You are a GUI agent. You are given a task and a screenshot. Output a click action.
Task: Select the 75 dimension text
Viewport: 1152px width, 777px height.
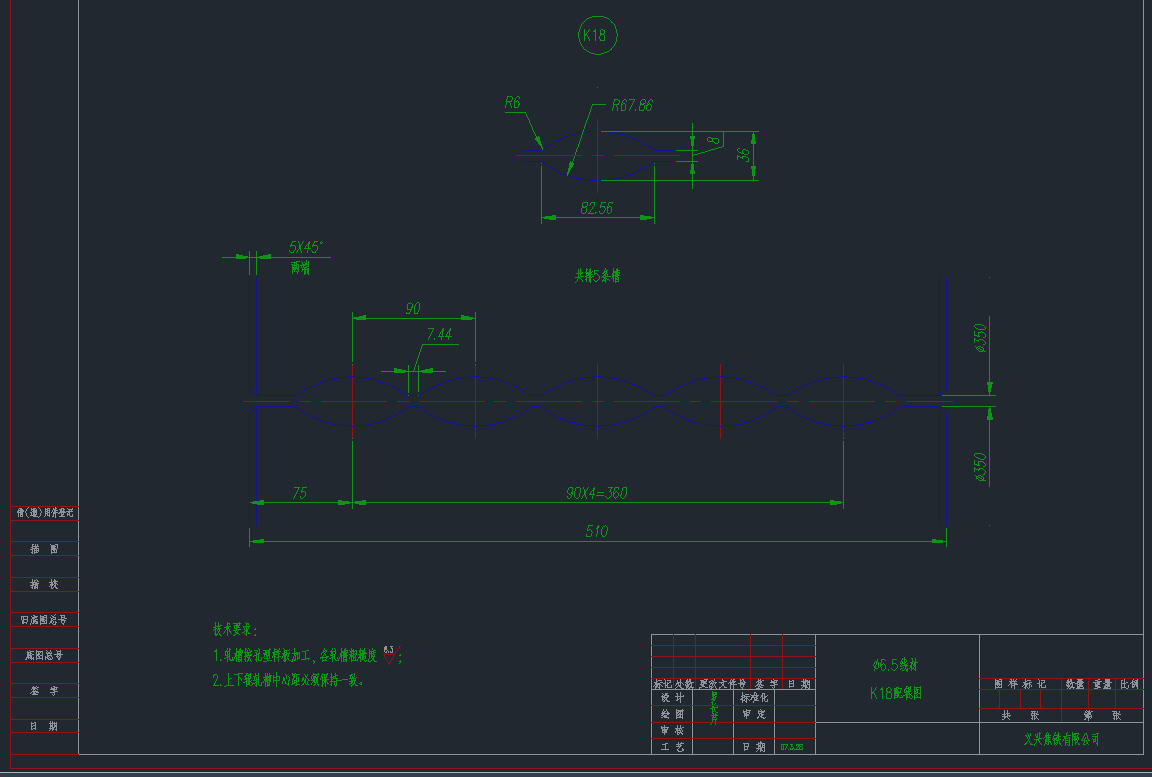[299, 494]
